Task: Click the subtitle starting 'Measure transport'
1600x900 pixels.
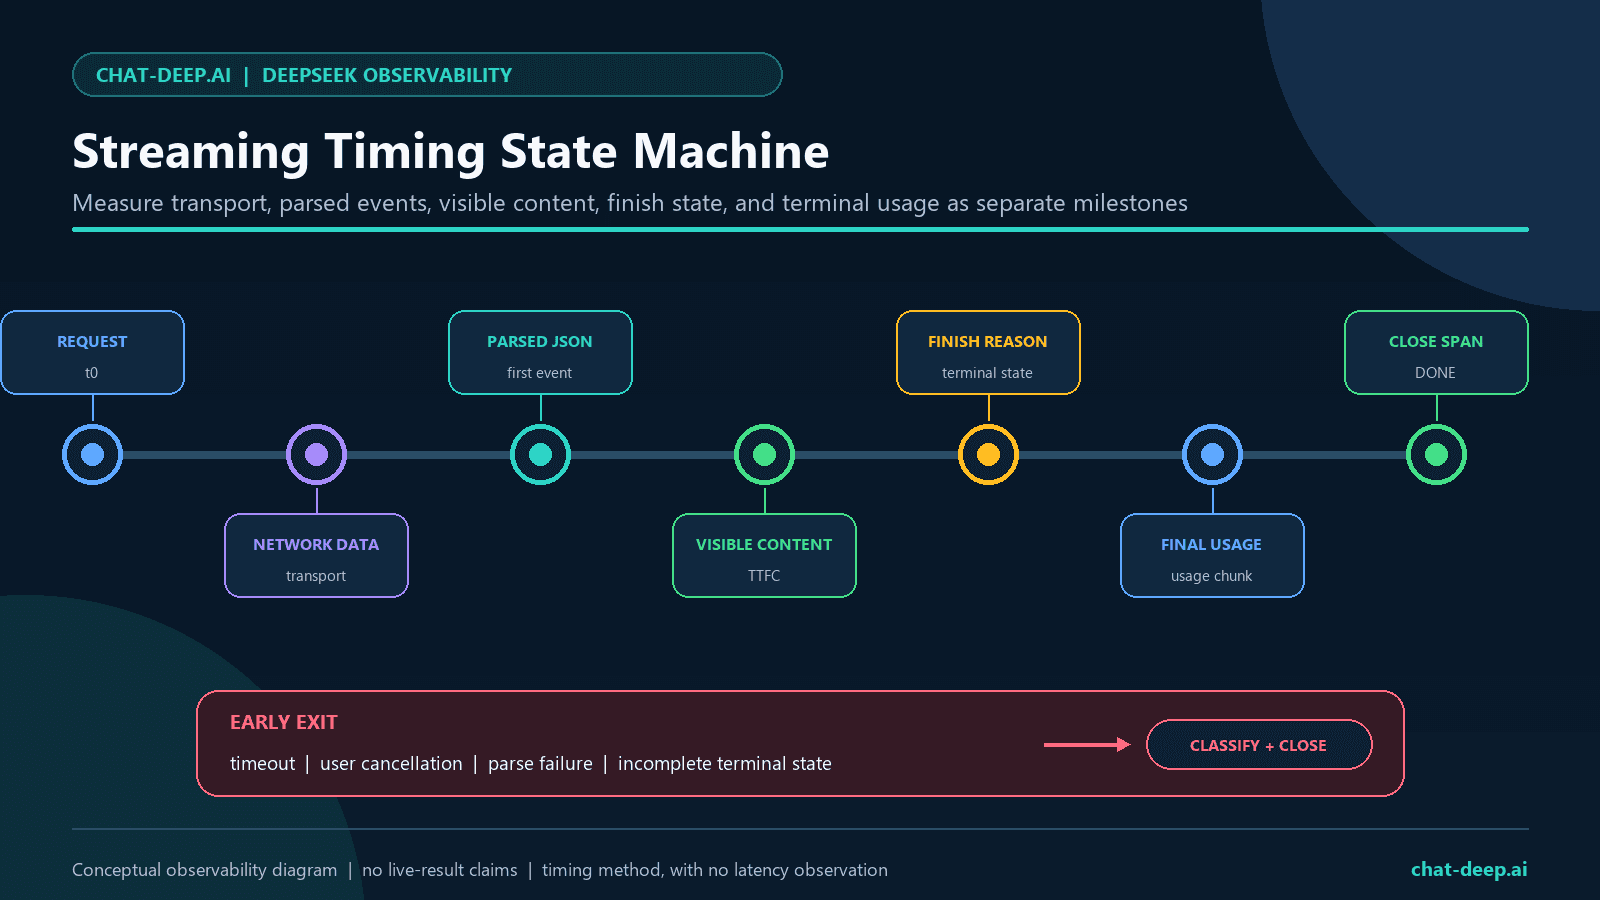Action: [630, 203]
